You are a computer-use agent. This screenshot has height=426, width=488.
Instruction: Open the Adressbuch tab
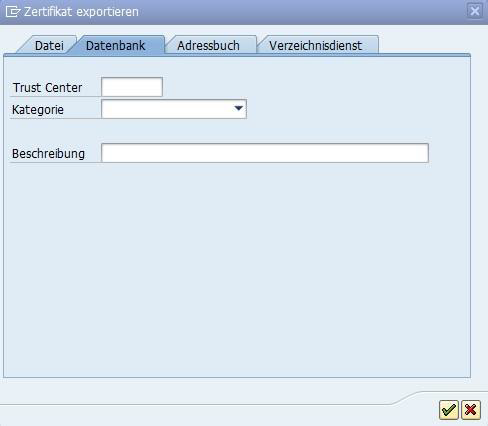click(208, 45)
